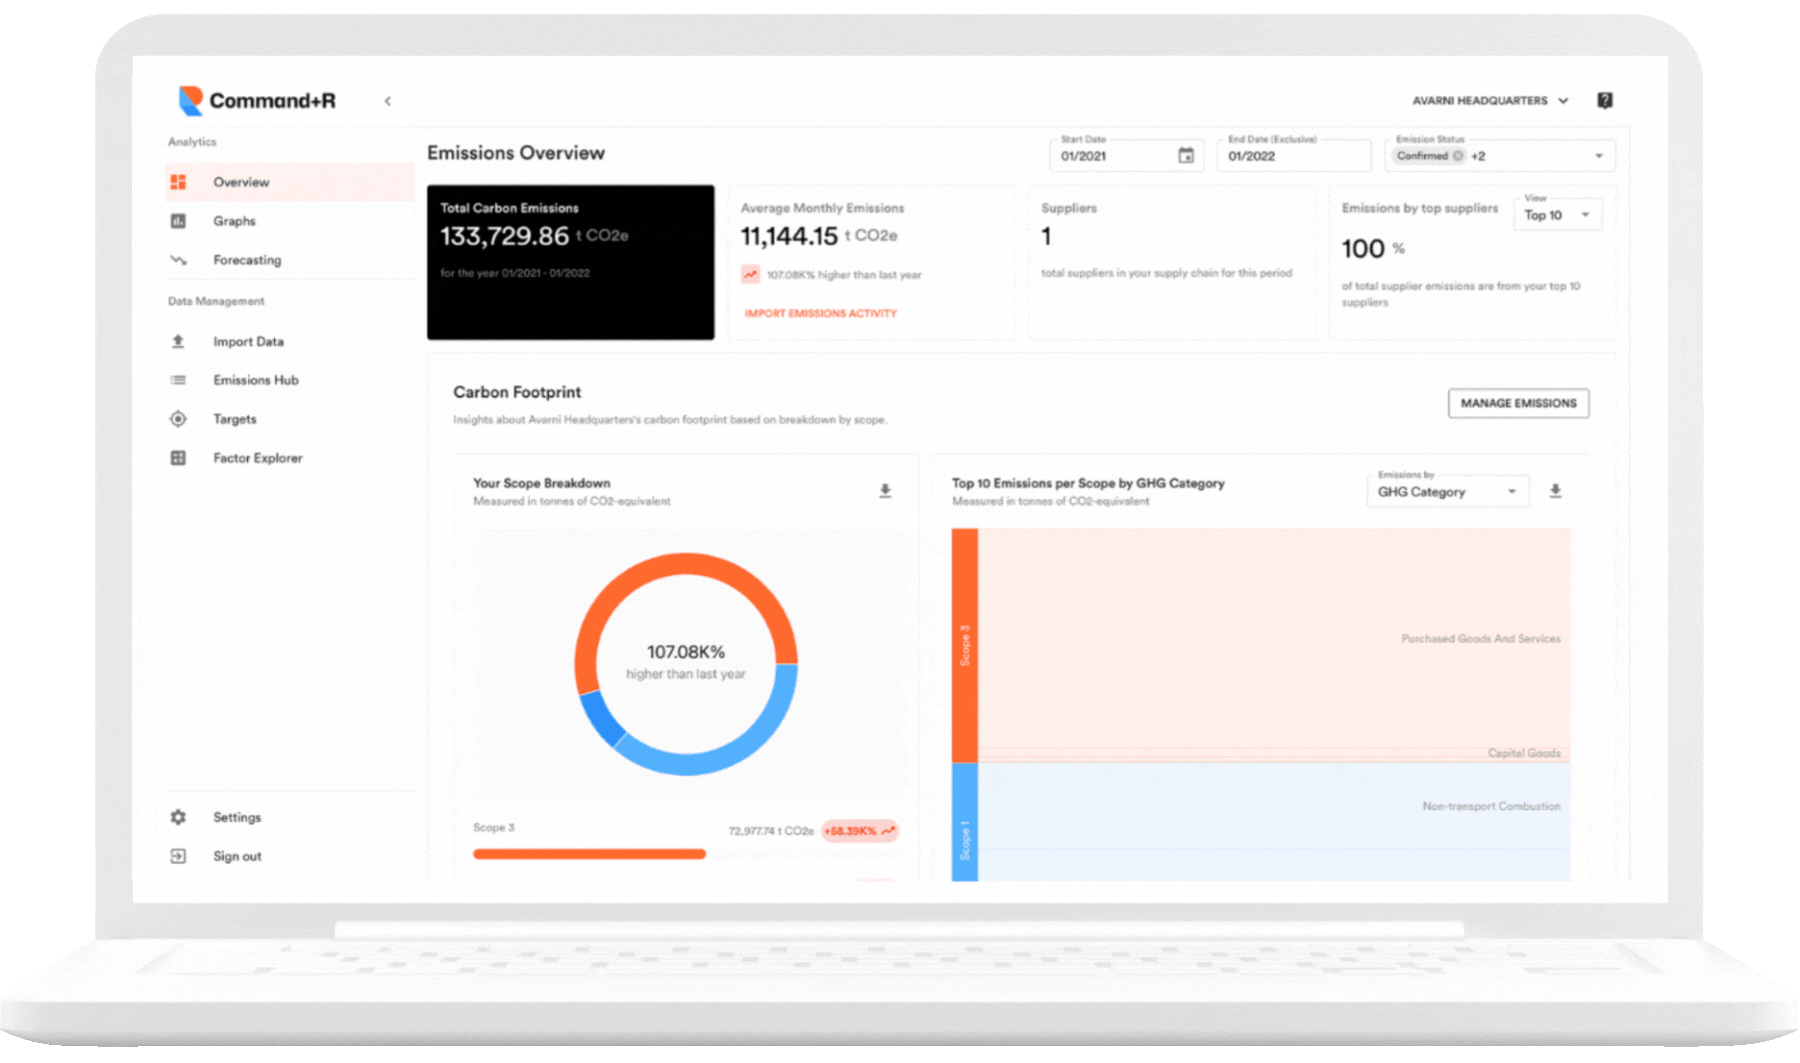Click the Purchased Goods And Services block
The height and width of the screenshot is (1063, 1800).
[1273, 638]
